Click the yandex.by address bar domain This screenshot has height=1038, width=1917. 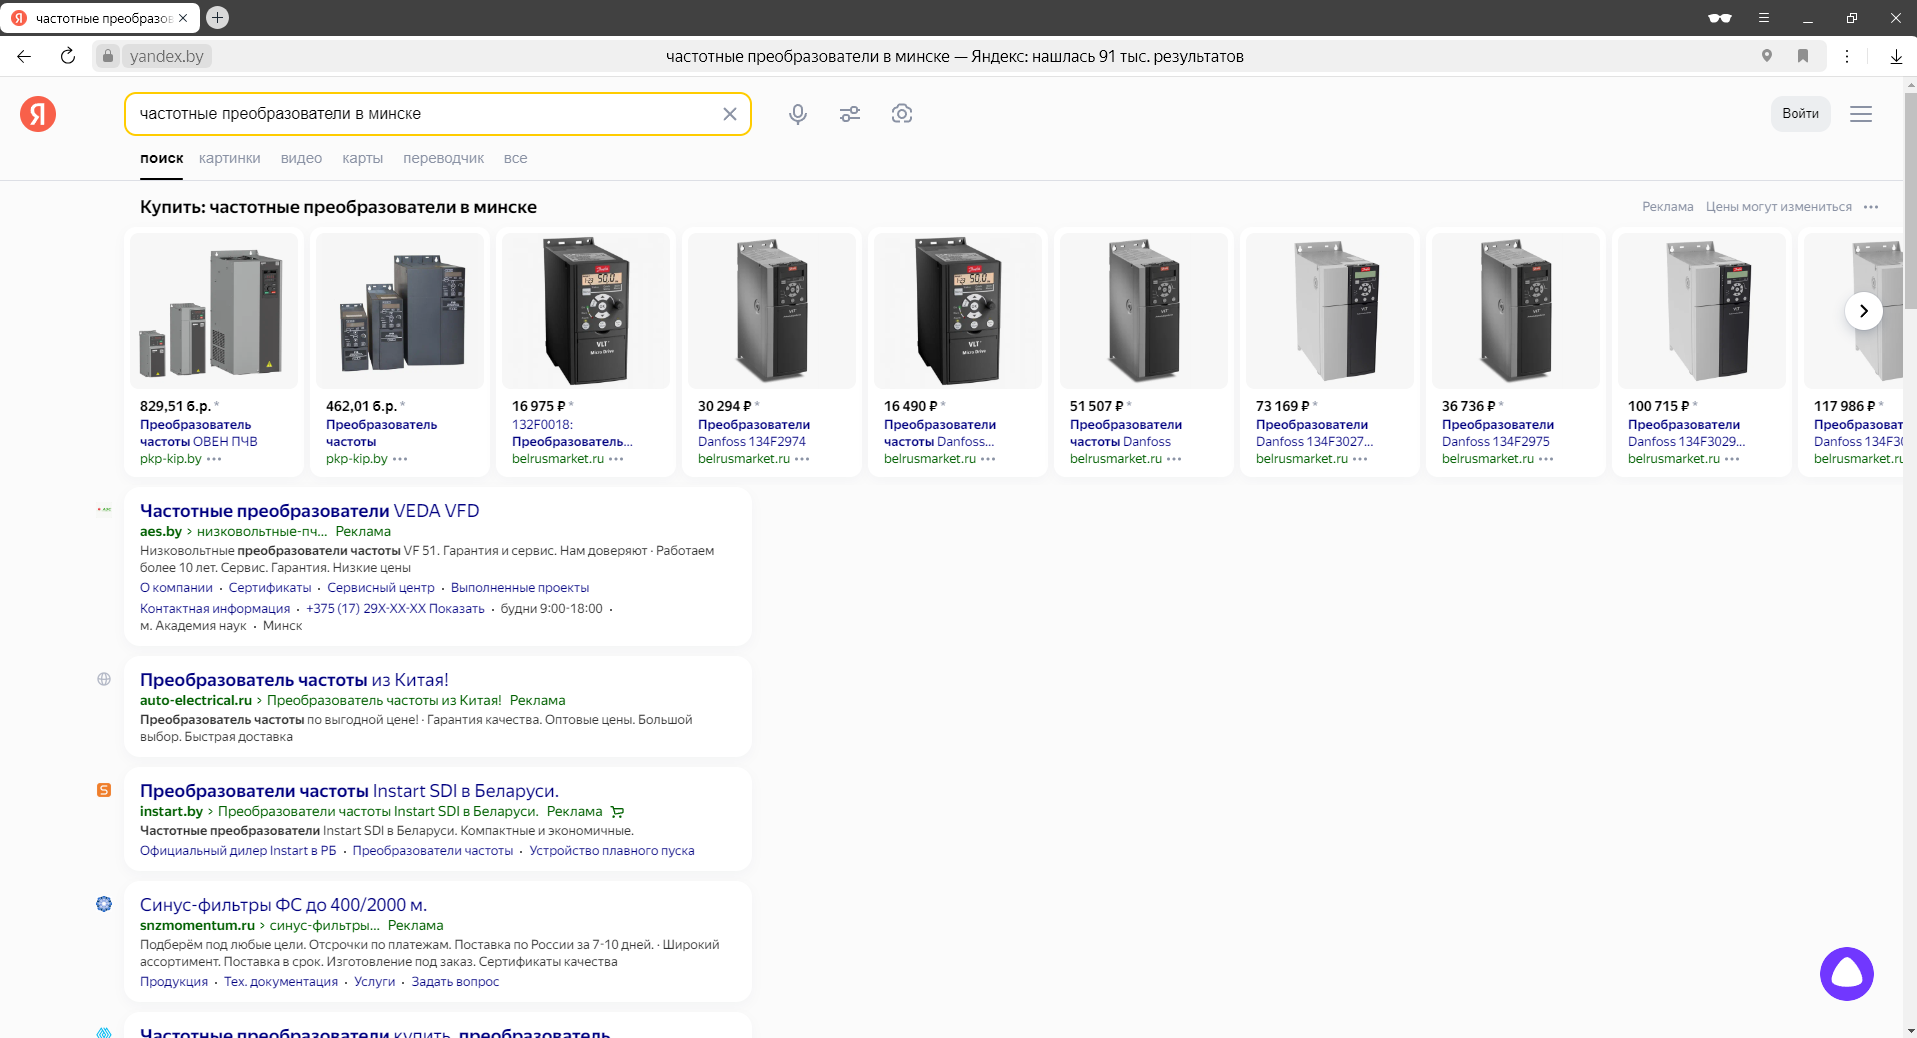(166, 56)
